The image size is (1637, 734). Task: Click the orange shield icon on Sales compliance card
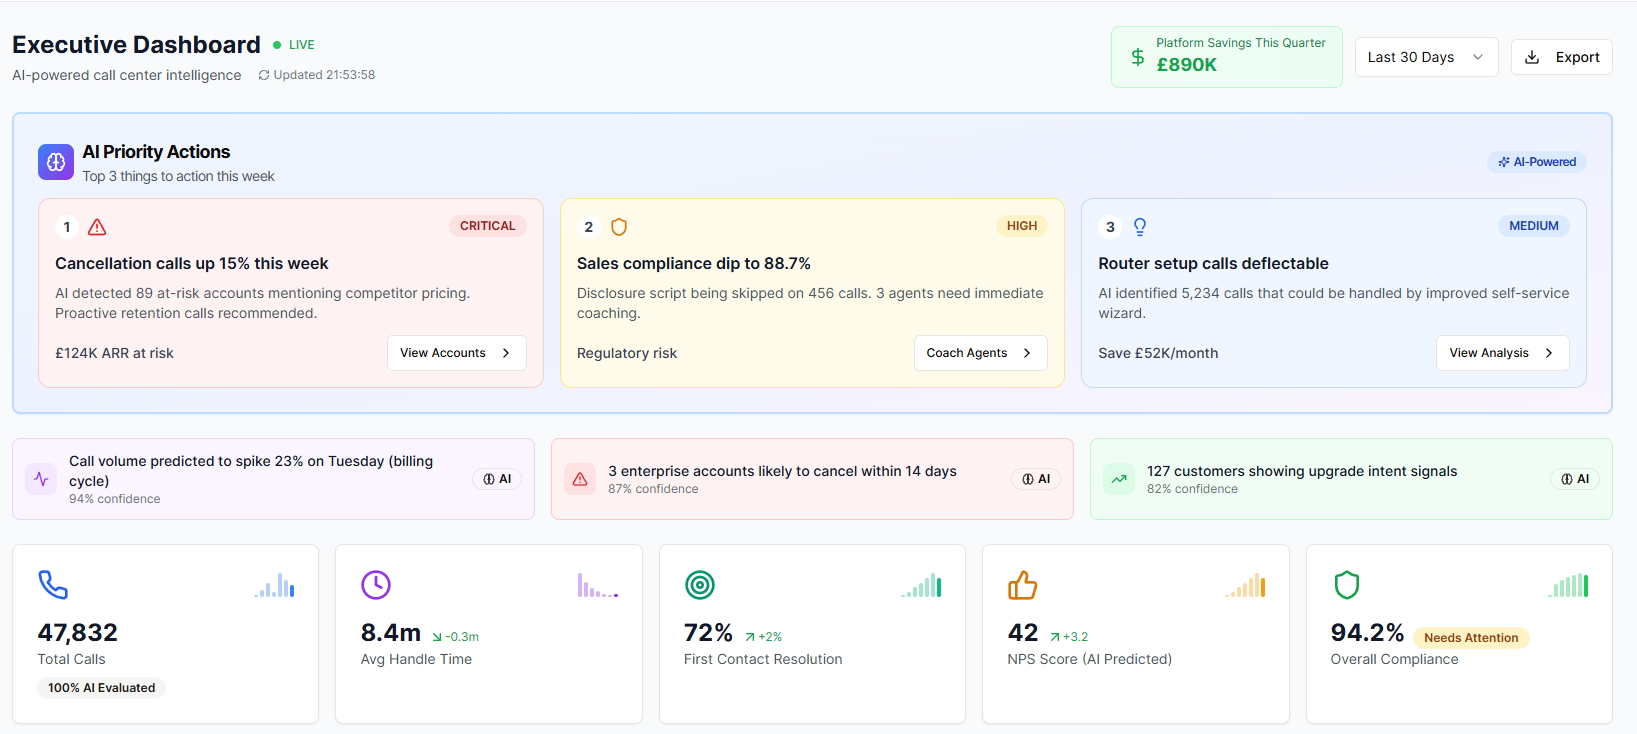pos(619,227)
